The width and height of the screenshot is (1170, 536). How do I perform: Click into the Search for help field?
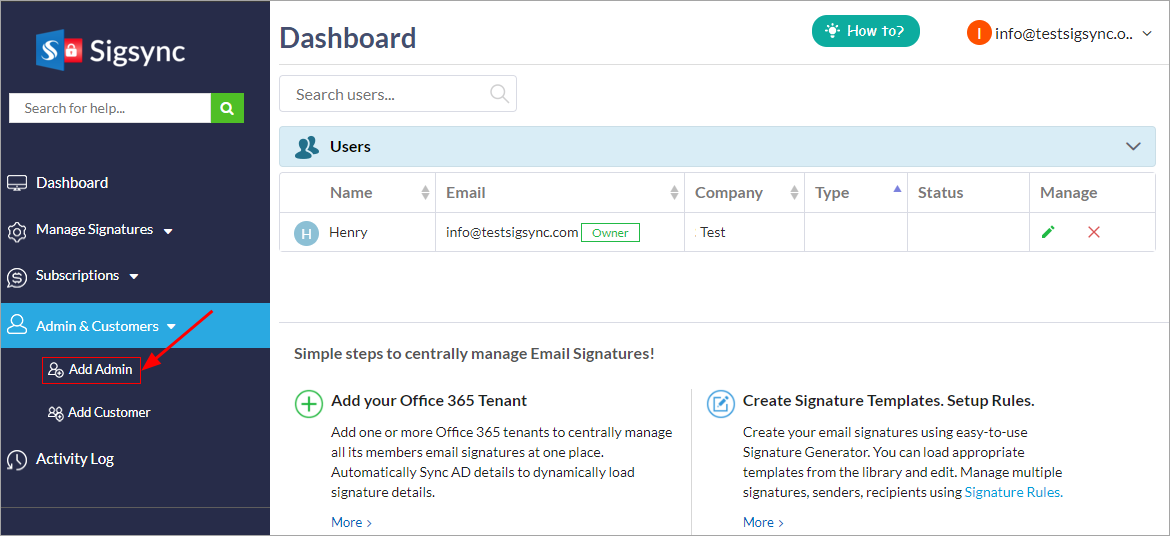click(110, 108)
